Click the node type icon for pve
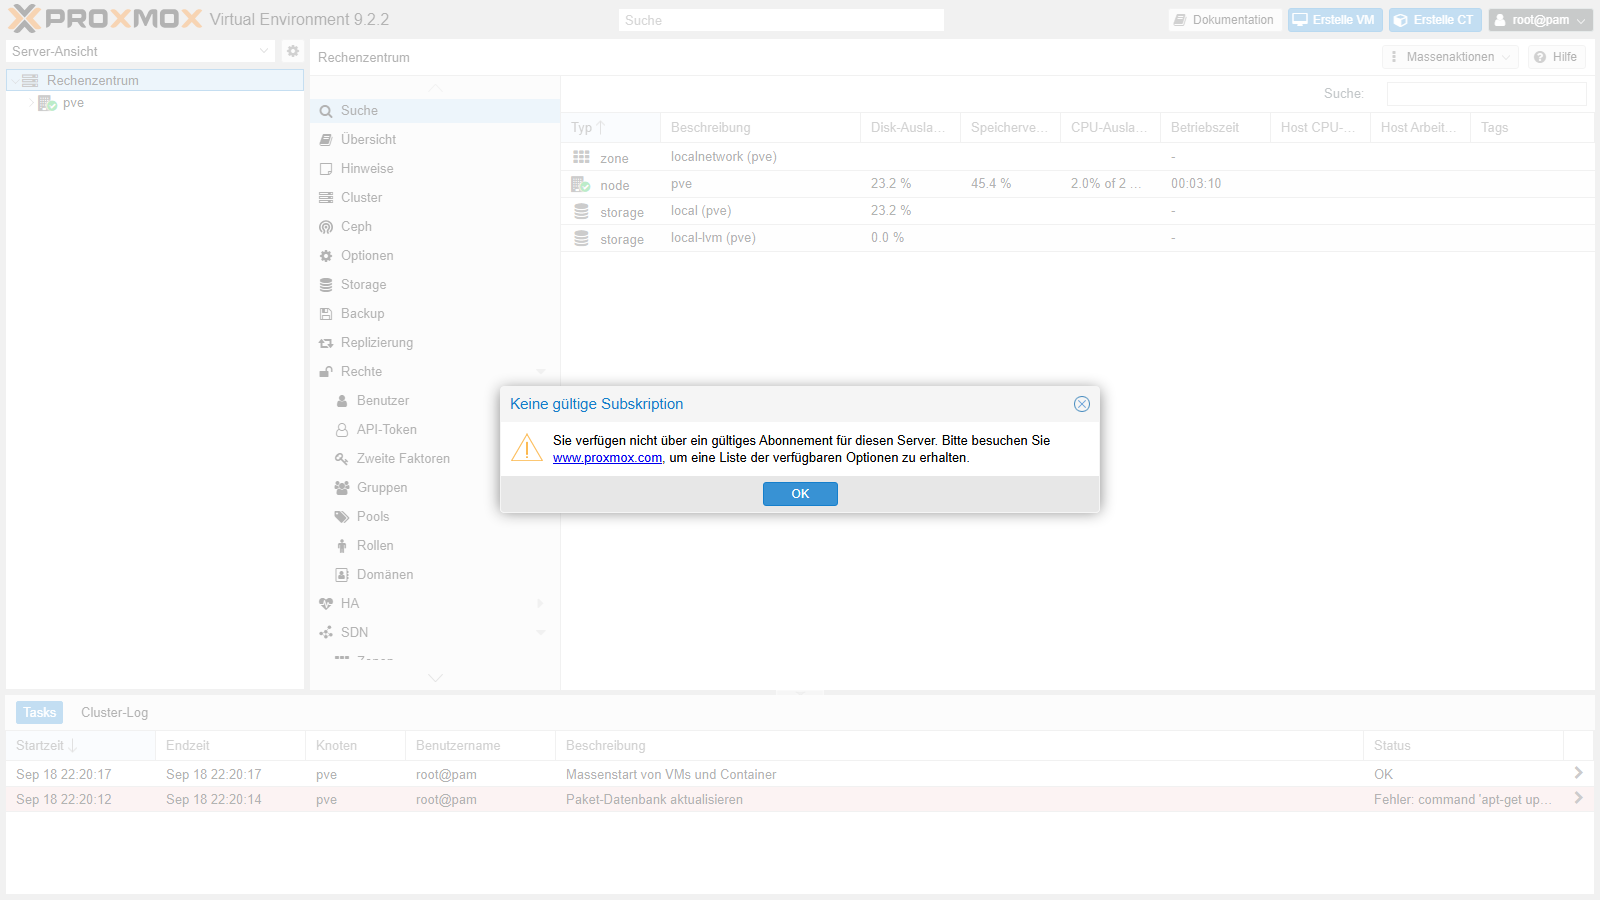Screen dimensions: 1600x900 [581, 184]
